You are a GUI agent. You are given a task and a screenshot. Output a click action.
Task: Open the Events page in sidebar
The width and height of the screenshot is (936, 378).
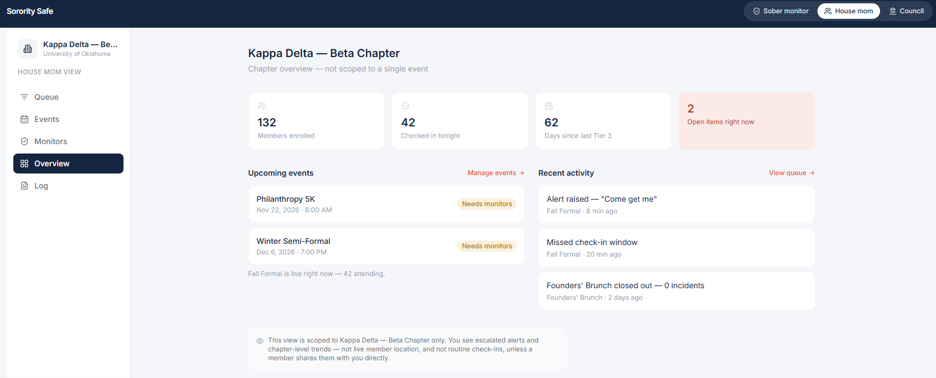click(68, 119)
